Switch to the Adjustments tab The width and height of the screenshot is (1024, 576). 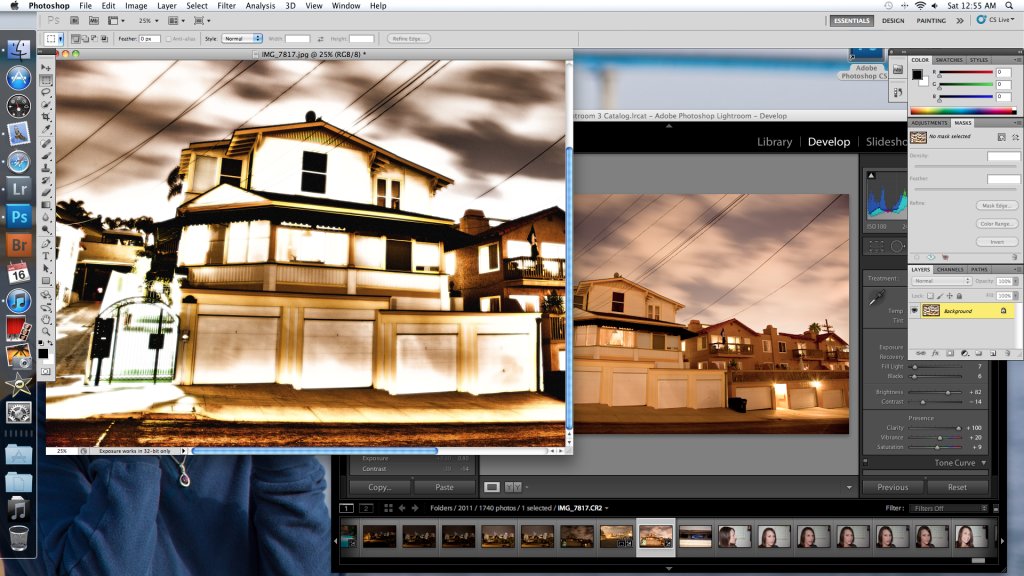[929, 123]
